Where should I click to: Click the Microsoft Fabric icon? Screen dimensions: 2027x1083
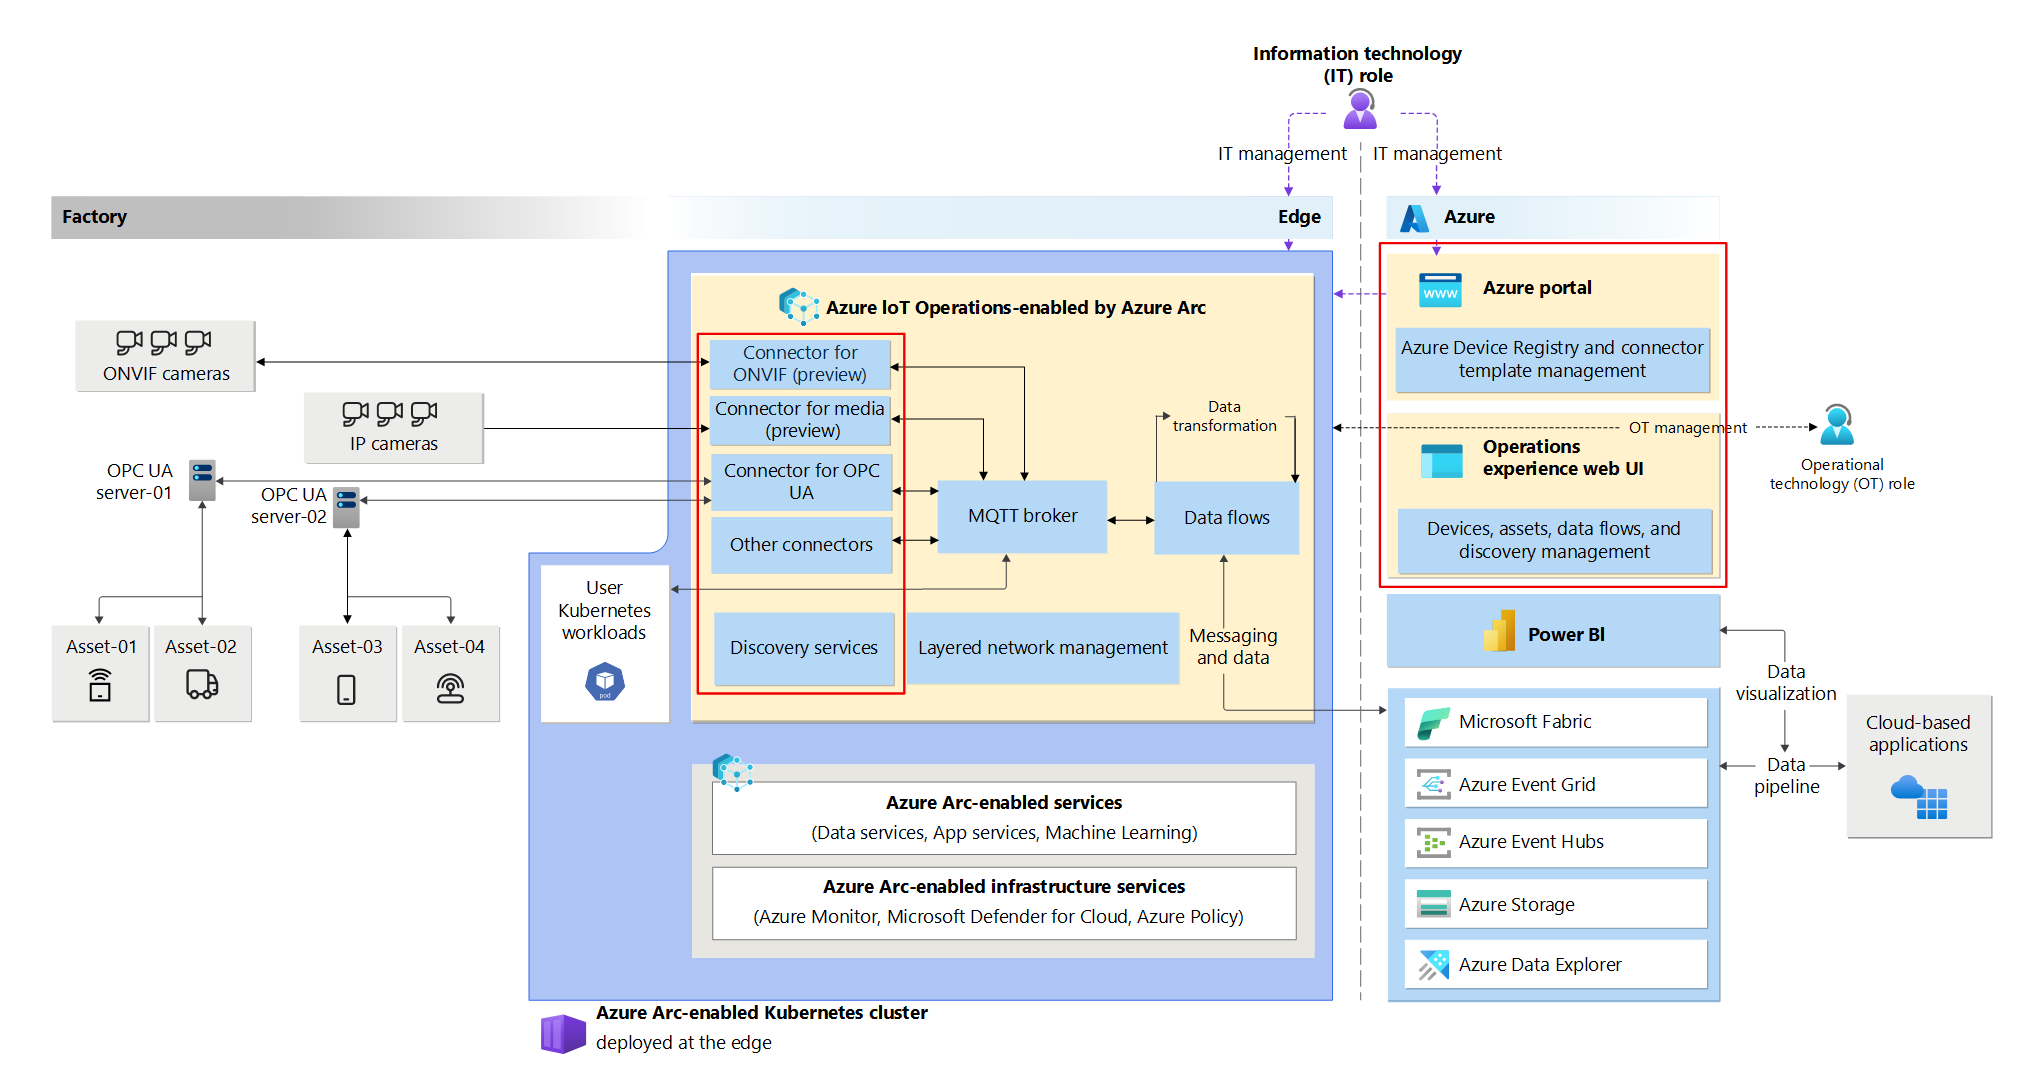click(x=1433, y=722)
